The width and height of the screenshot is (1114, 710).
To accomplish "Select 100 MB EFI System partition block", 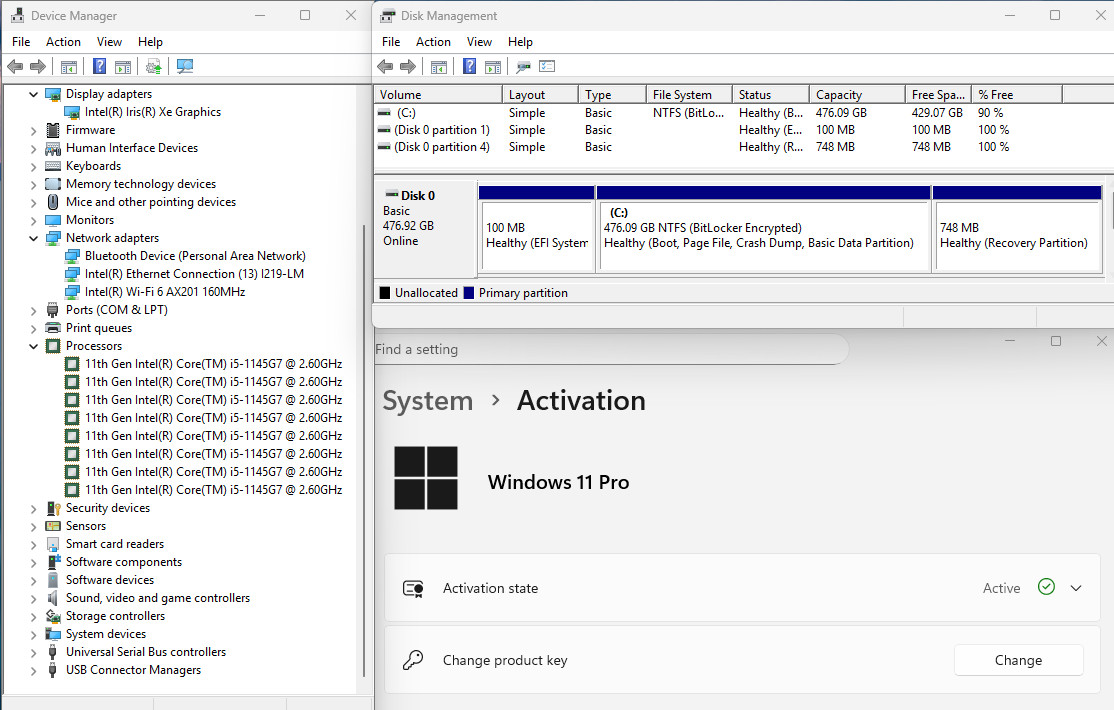I will pos(536,235).
